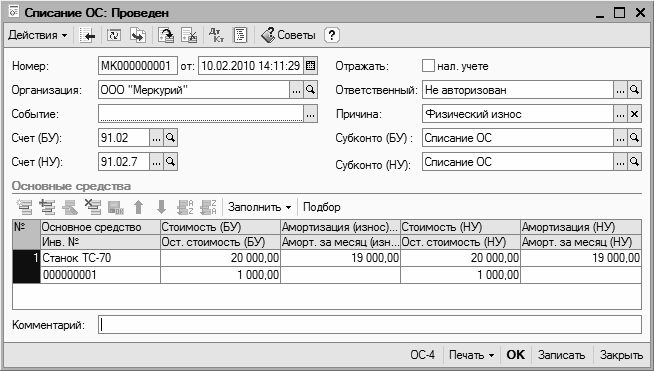654x371 pixels.
Task: Click the question-mark help icon
Action: coord(332,35)
